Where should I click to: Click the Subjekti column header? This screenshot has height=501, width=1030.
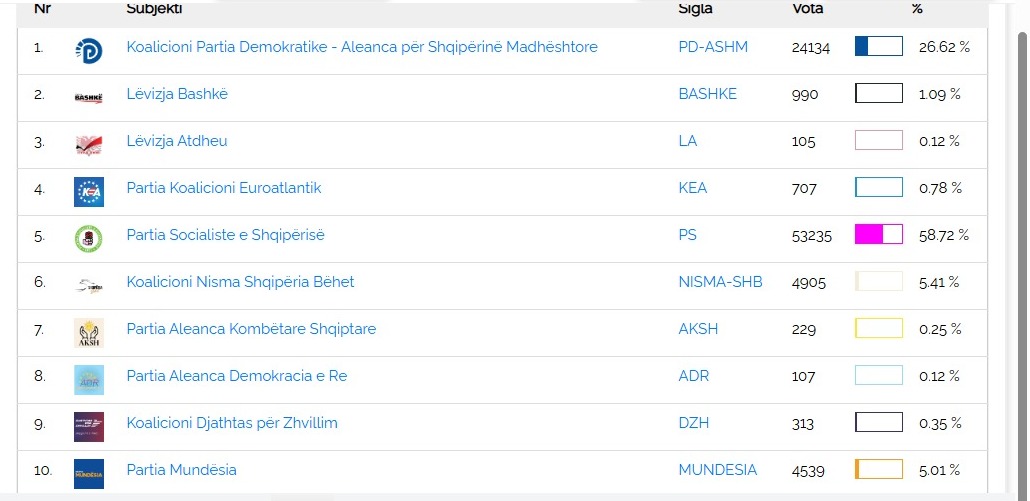[154, 9]
